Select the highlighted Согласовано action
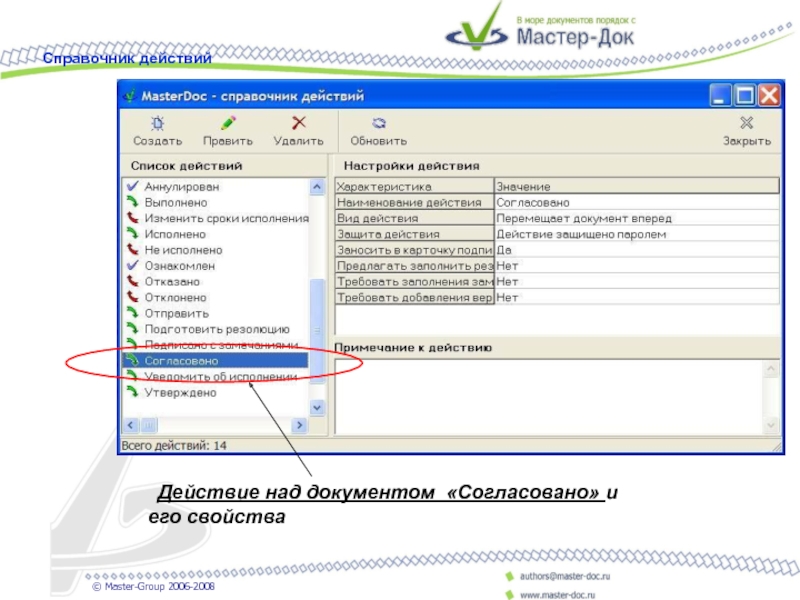 pos(215,361)
